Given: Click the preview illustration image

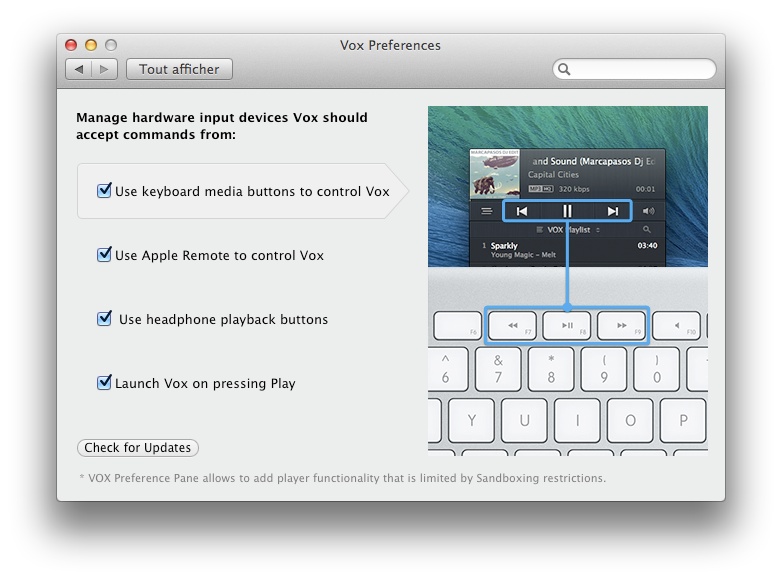Looking at the screenshot, I should [568, 281].
